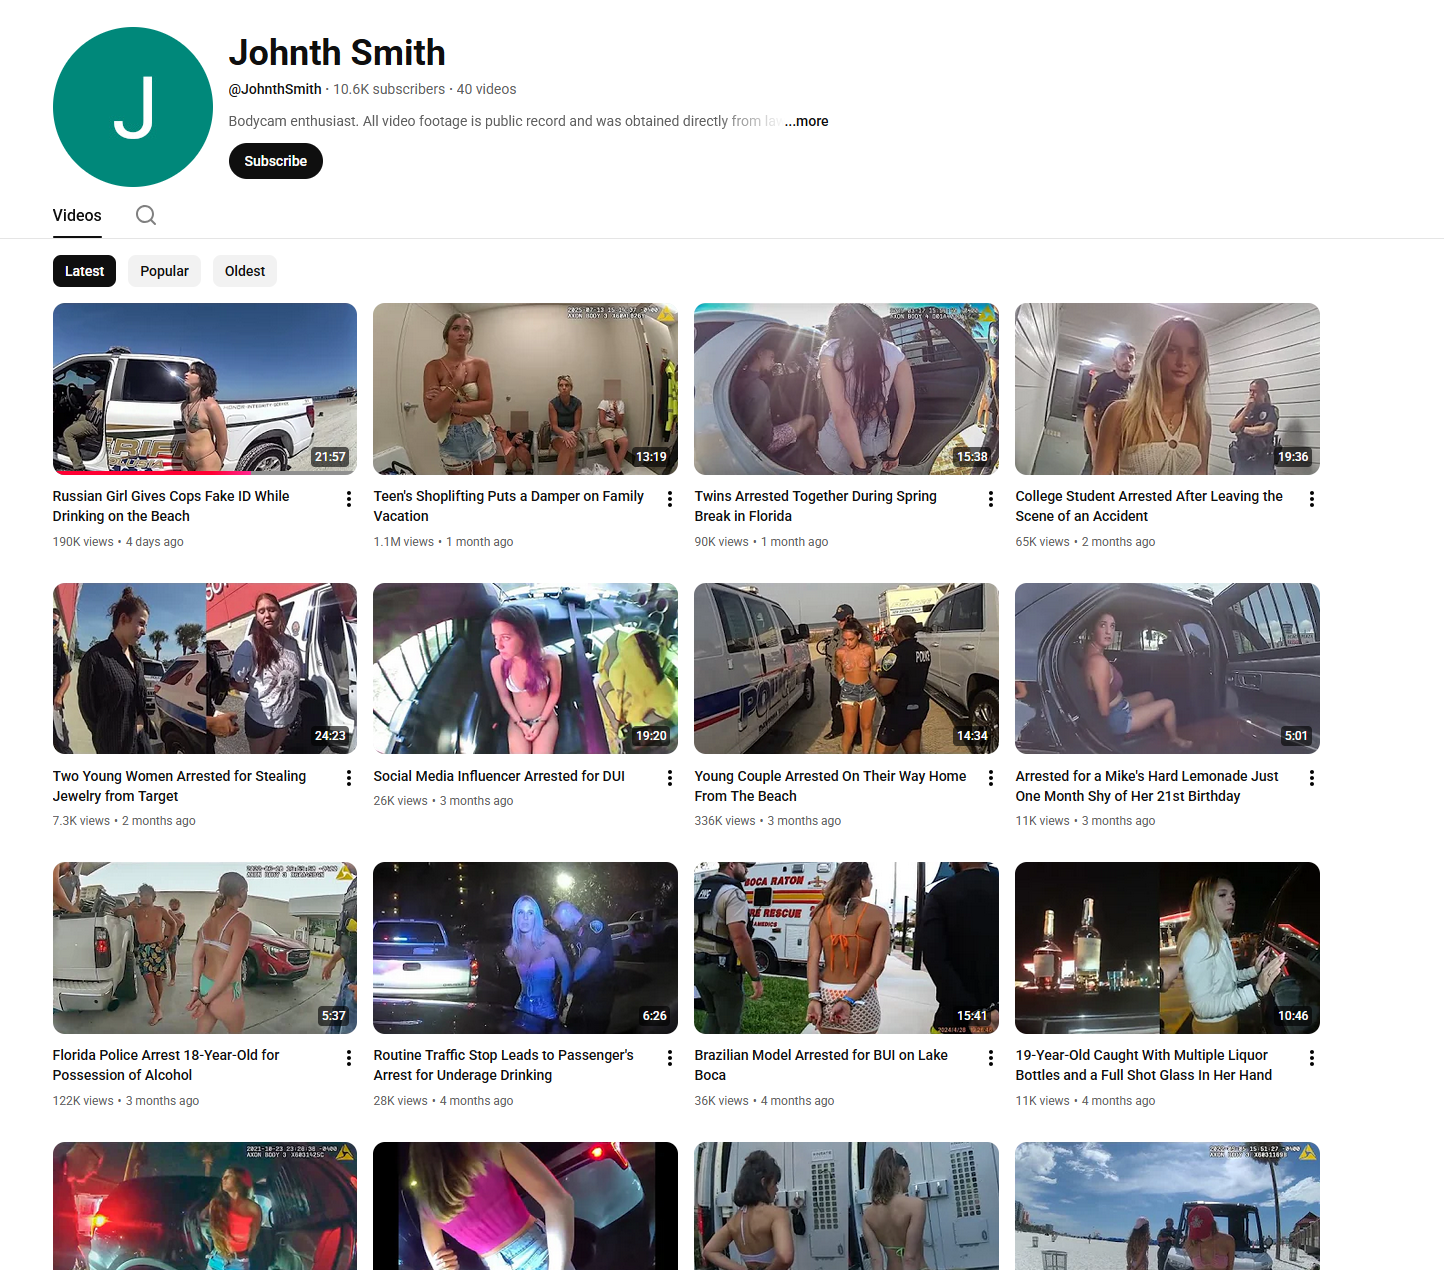The height and width of the screenshot is (1270, 1444).
Task: Click the '1.1M views' text
Action: click(x=404, y=542)
